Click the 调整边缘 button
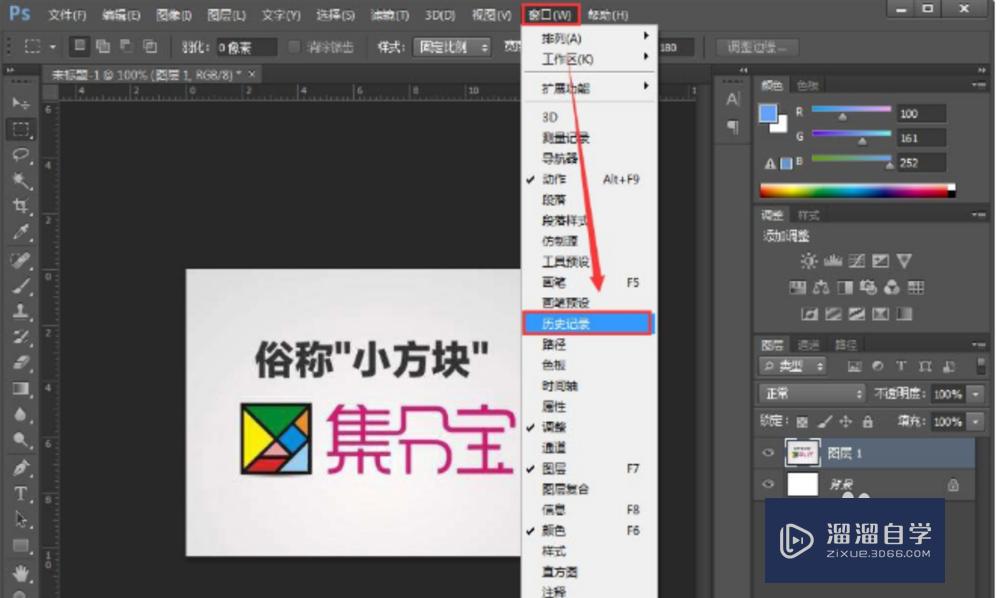Screen dimensions: 1000x598 (x=755, y=48)
